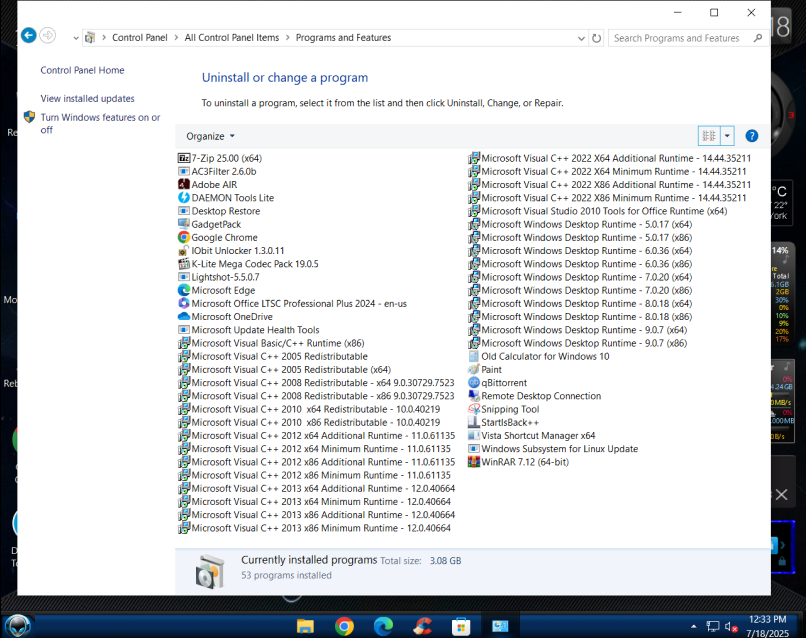Open Microsoft Edge from the taskbar
Screen dimensions: 806x638
point(383,626)
